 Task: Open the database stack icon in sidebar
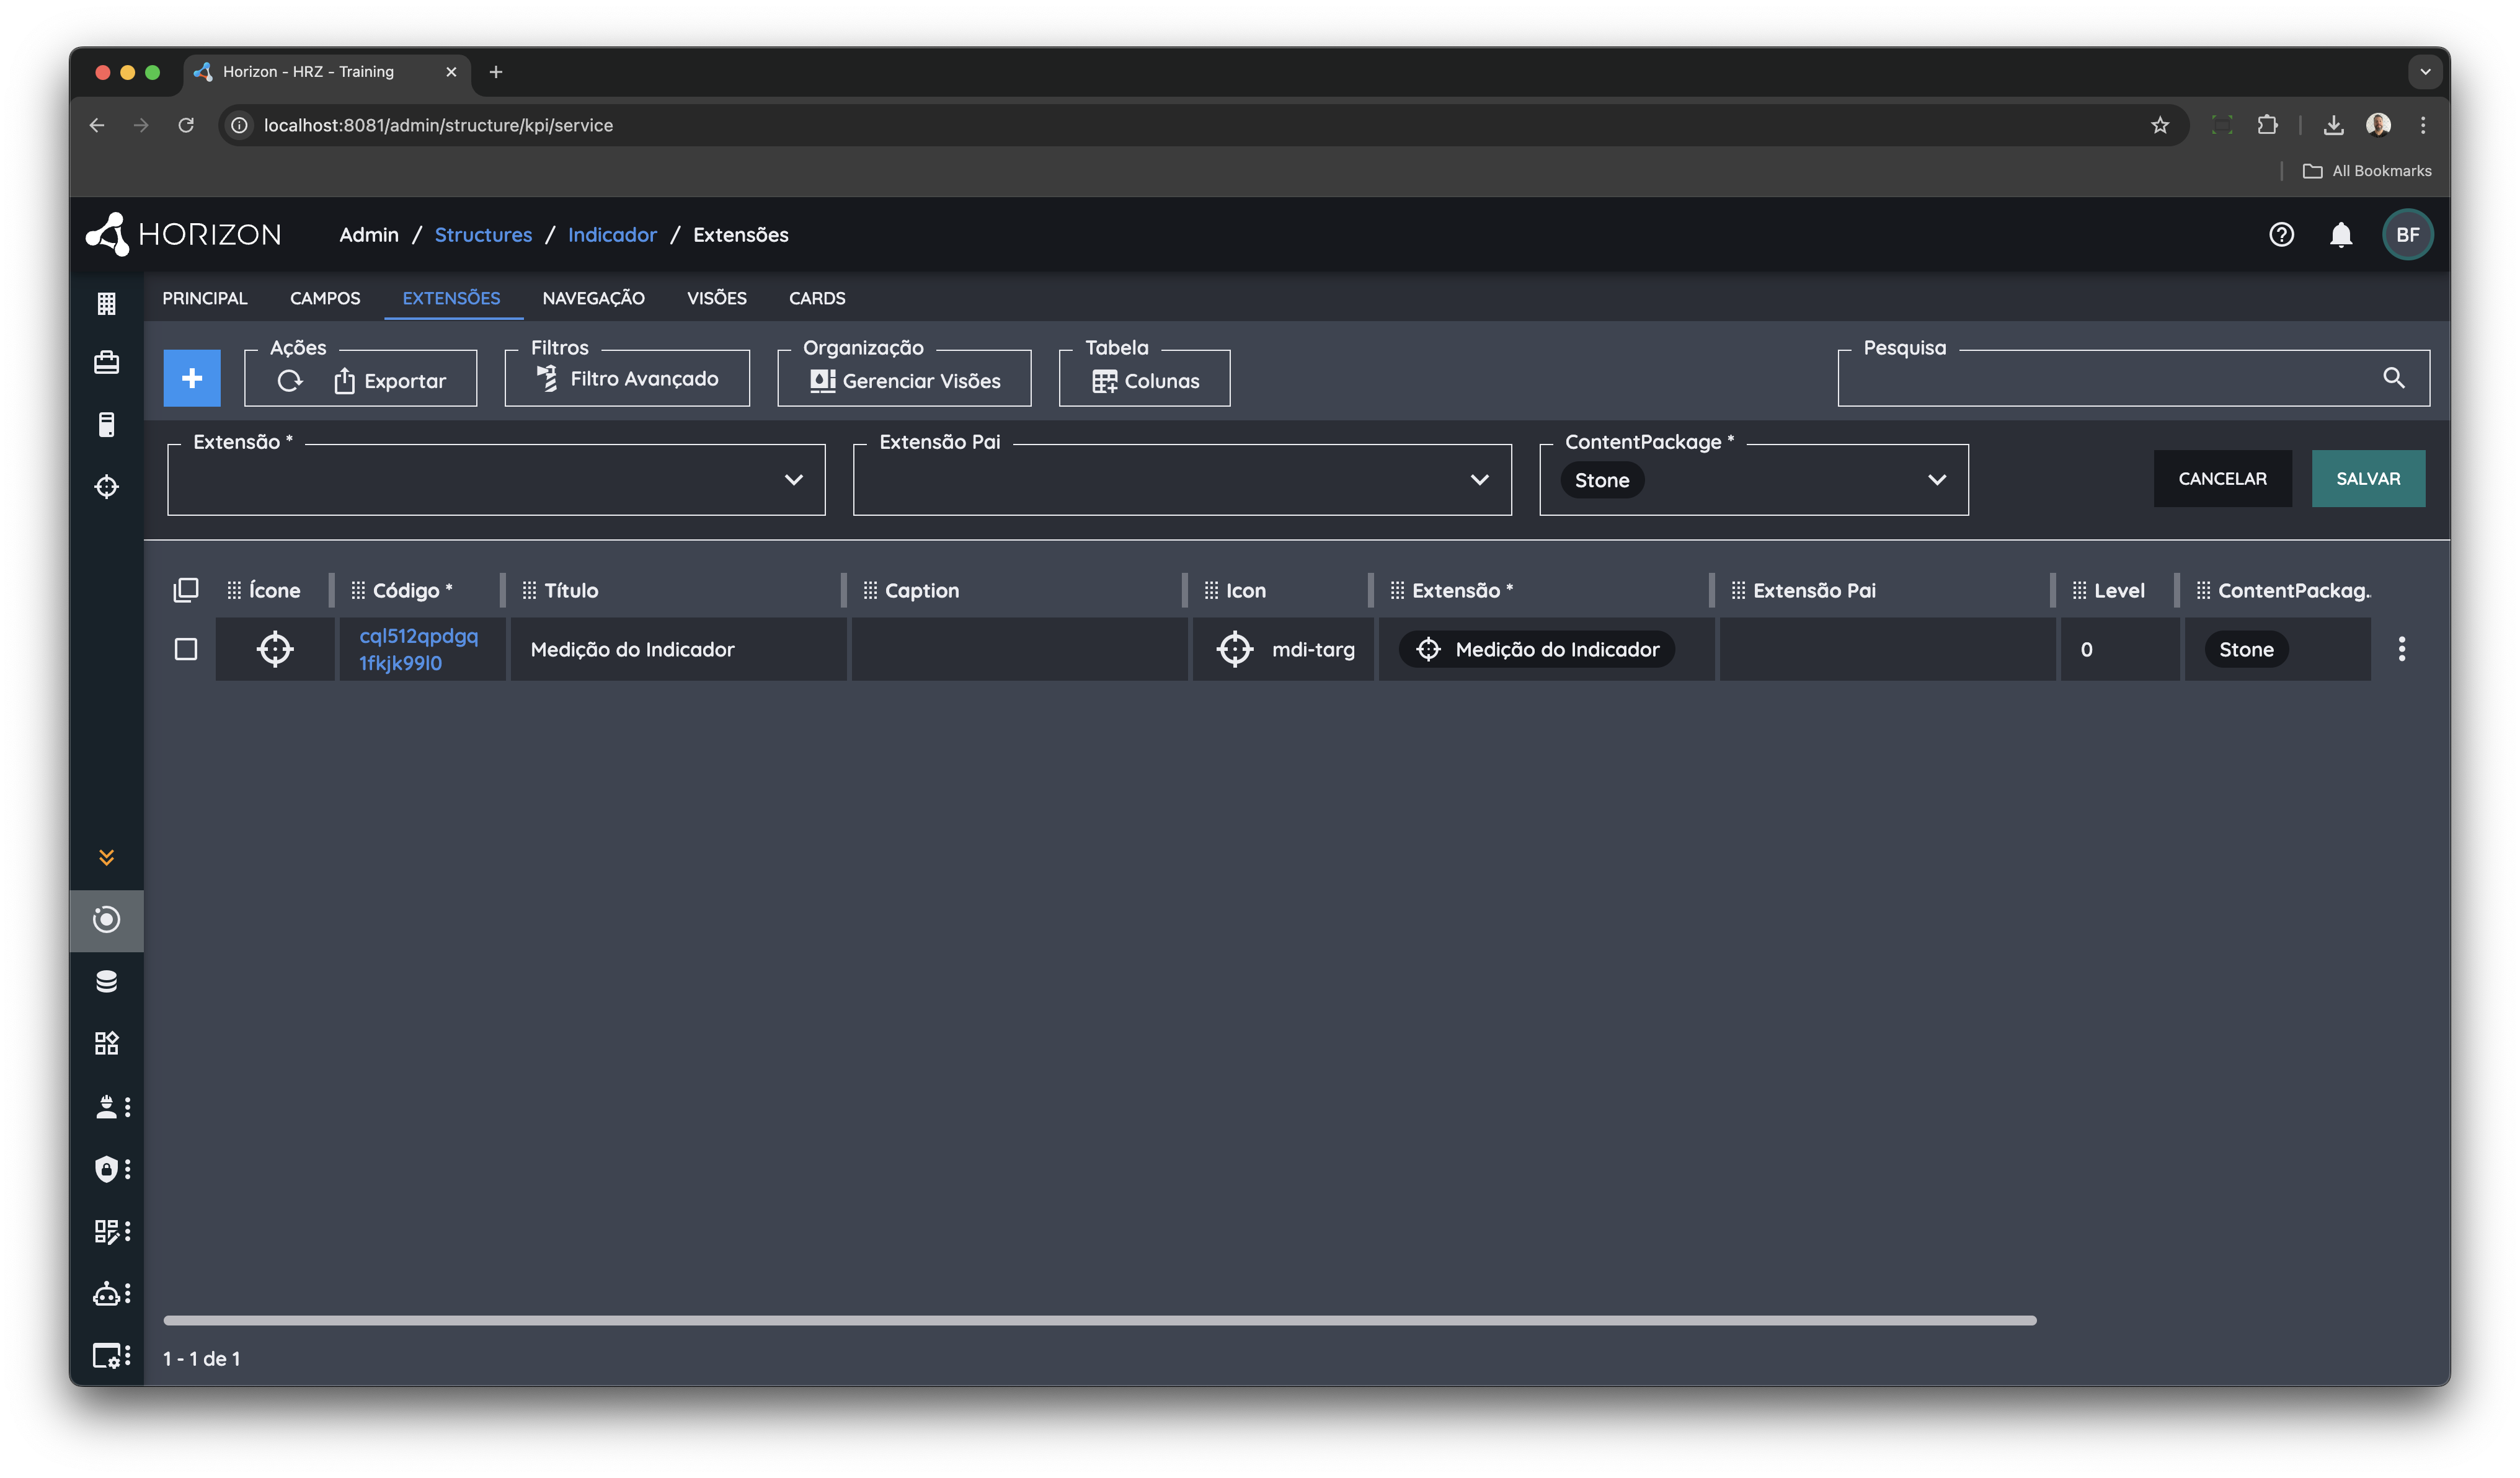tap(106, 982)
